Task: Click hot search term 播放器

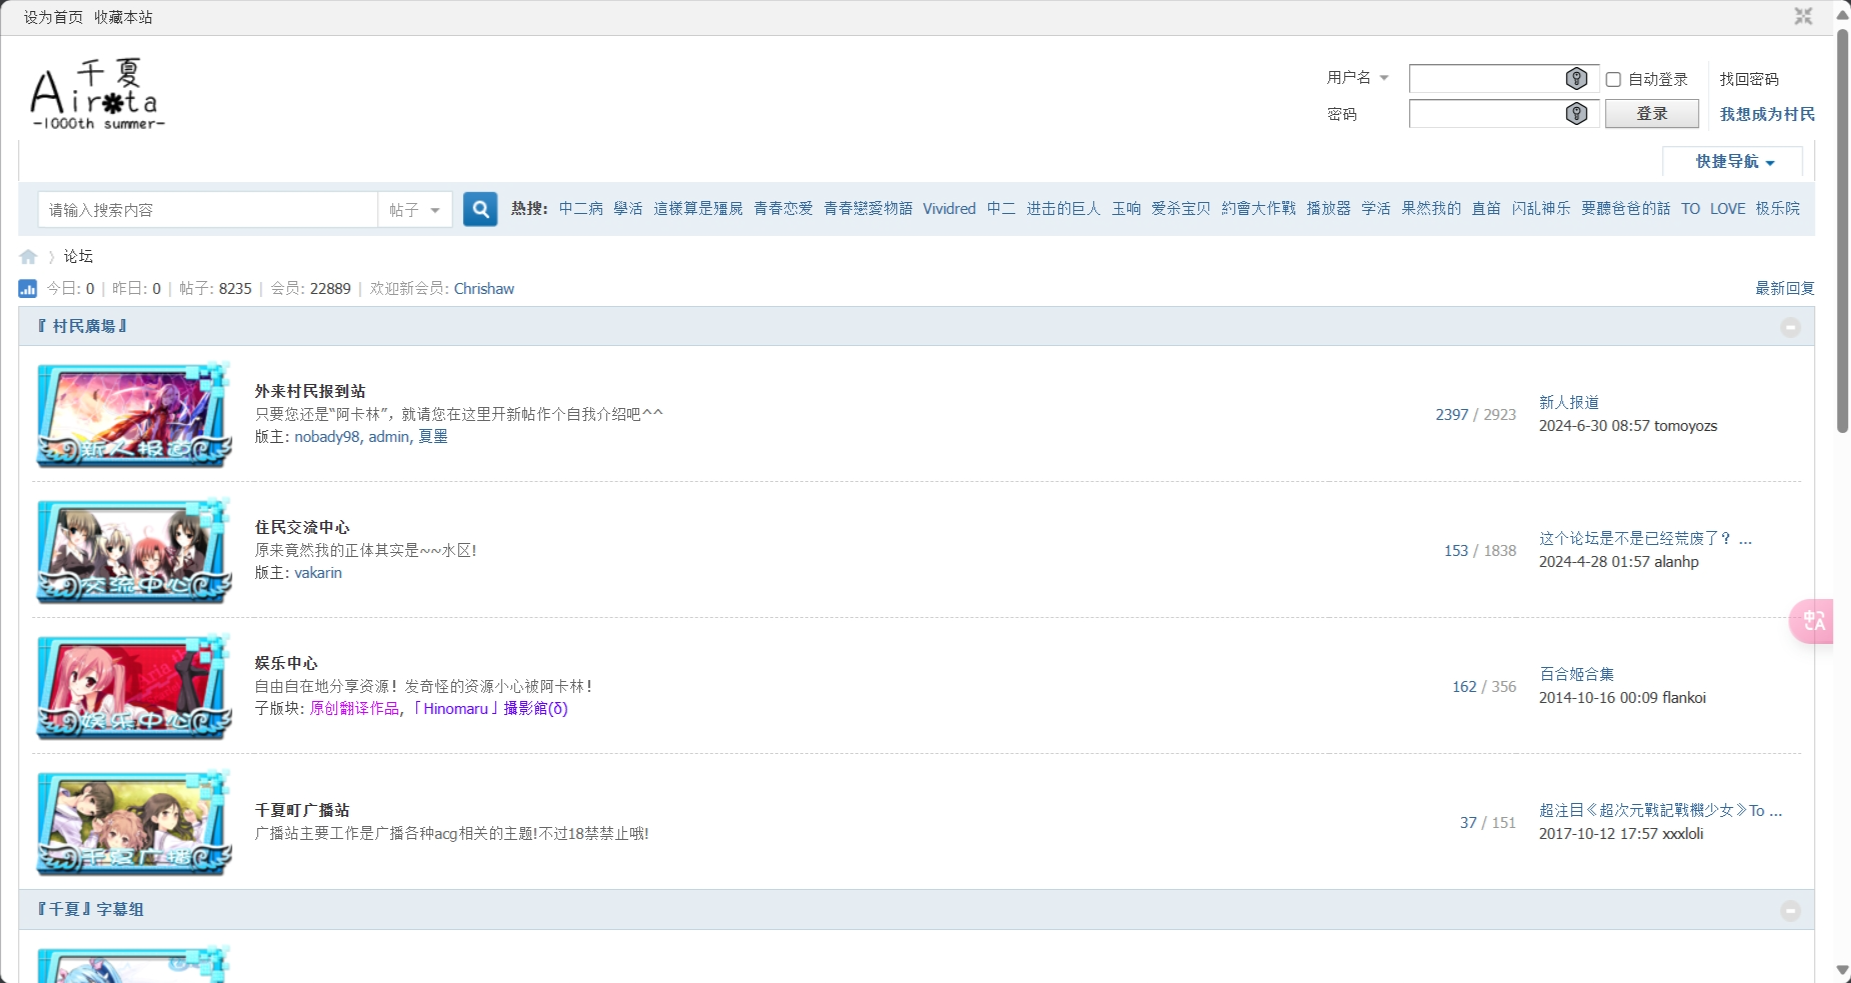Action: click(x=1328, y=208)
